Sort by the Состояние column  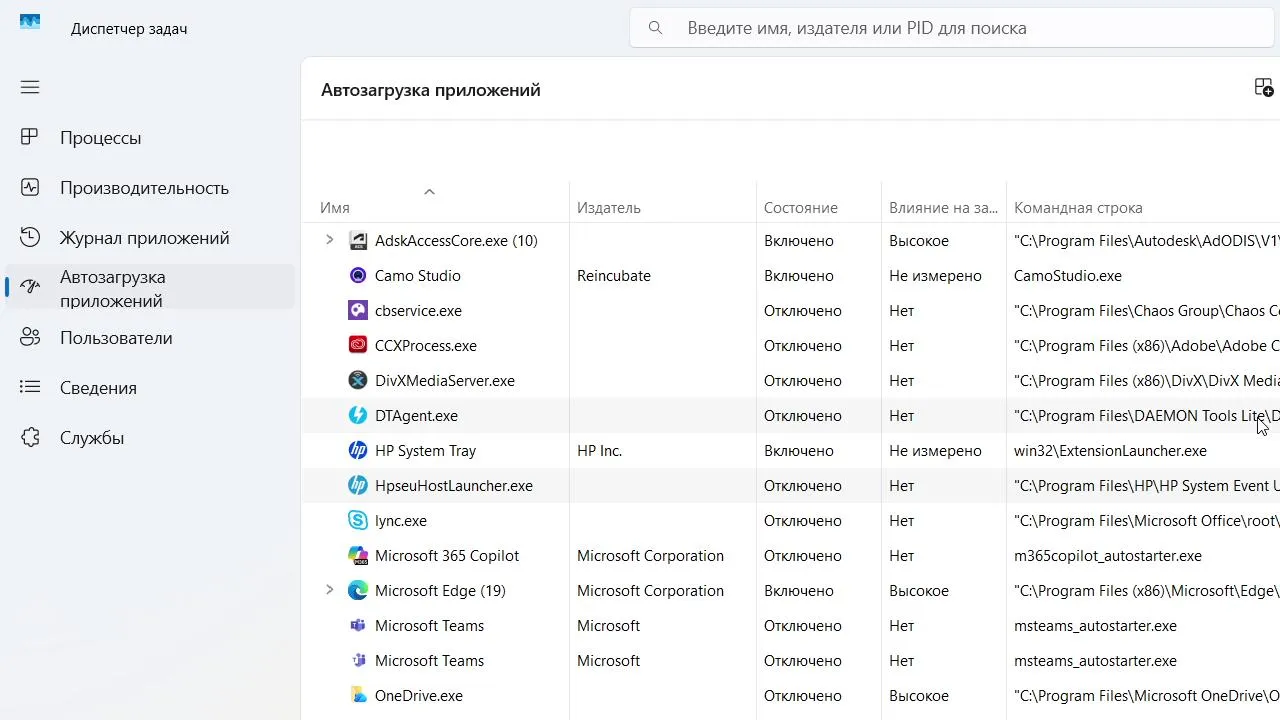(800, 208)
